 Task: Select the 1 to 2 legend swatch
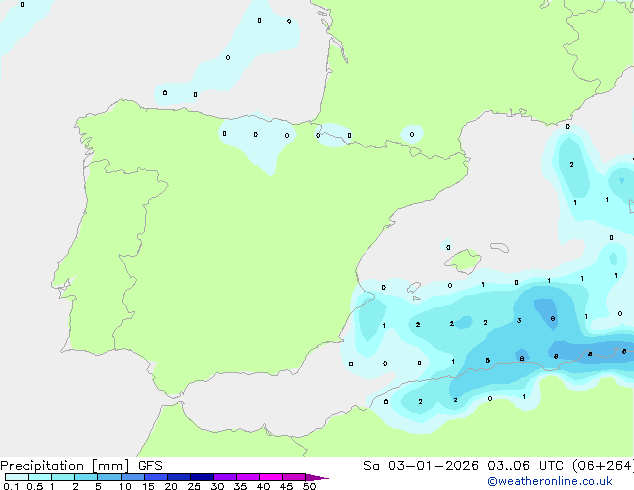coord(63,477)
